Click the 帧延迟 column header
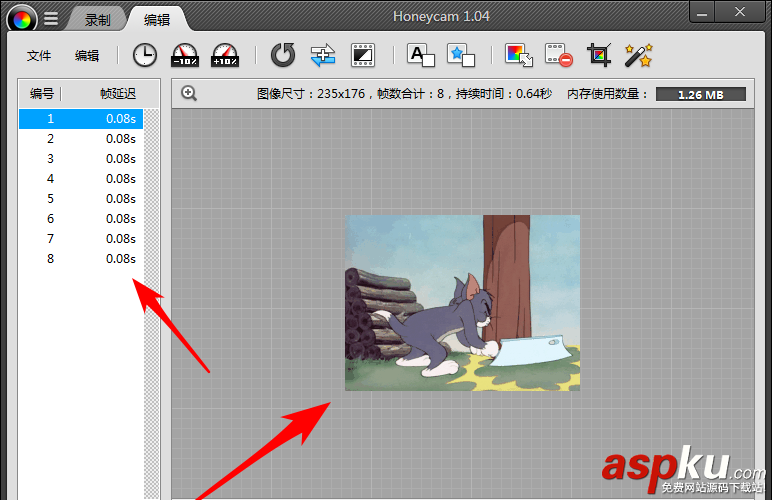 click(118, 94)
